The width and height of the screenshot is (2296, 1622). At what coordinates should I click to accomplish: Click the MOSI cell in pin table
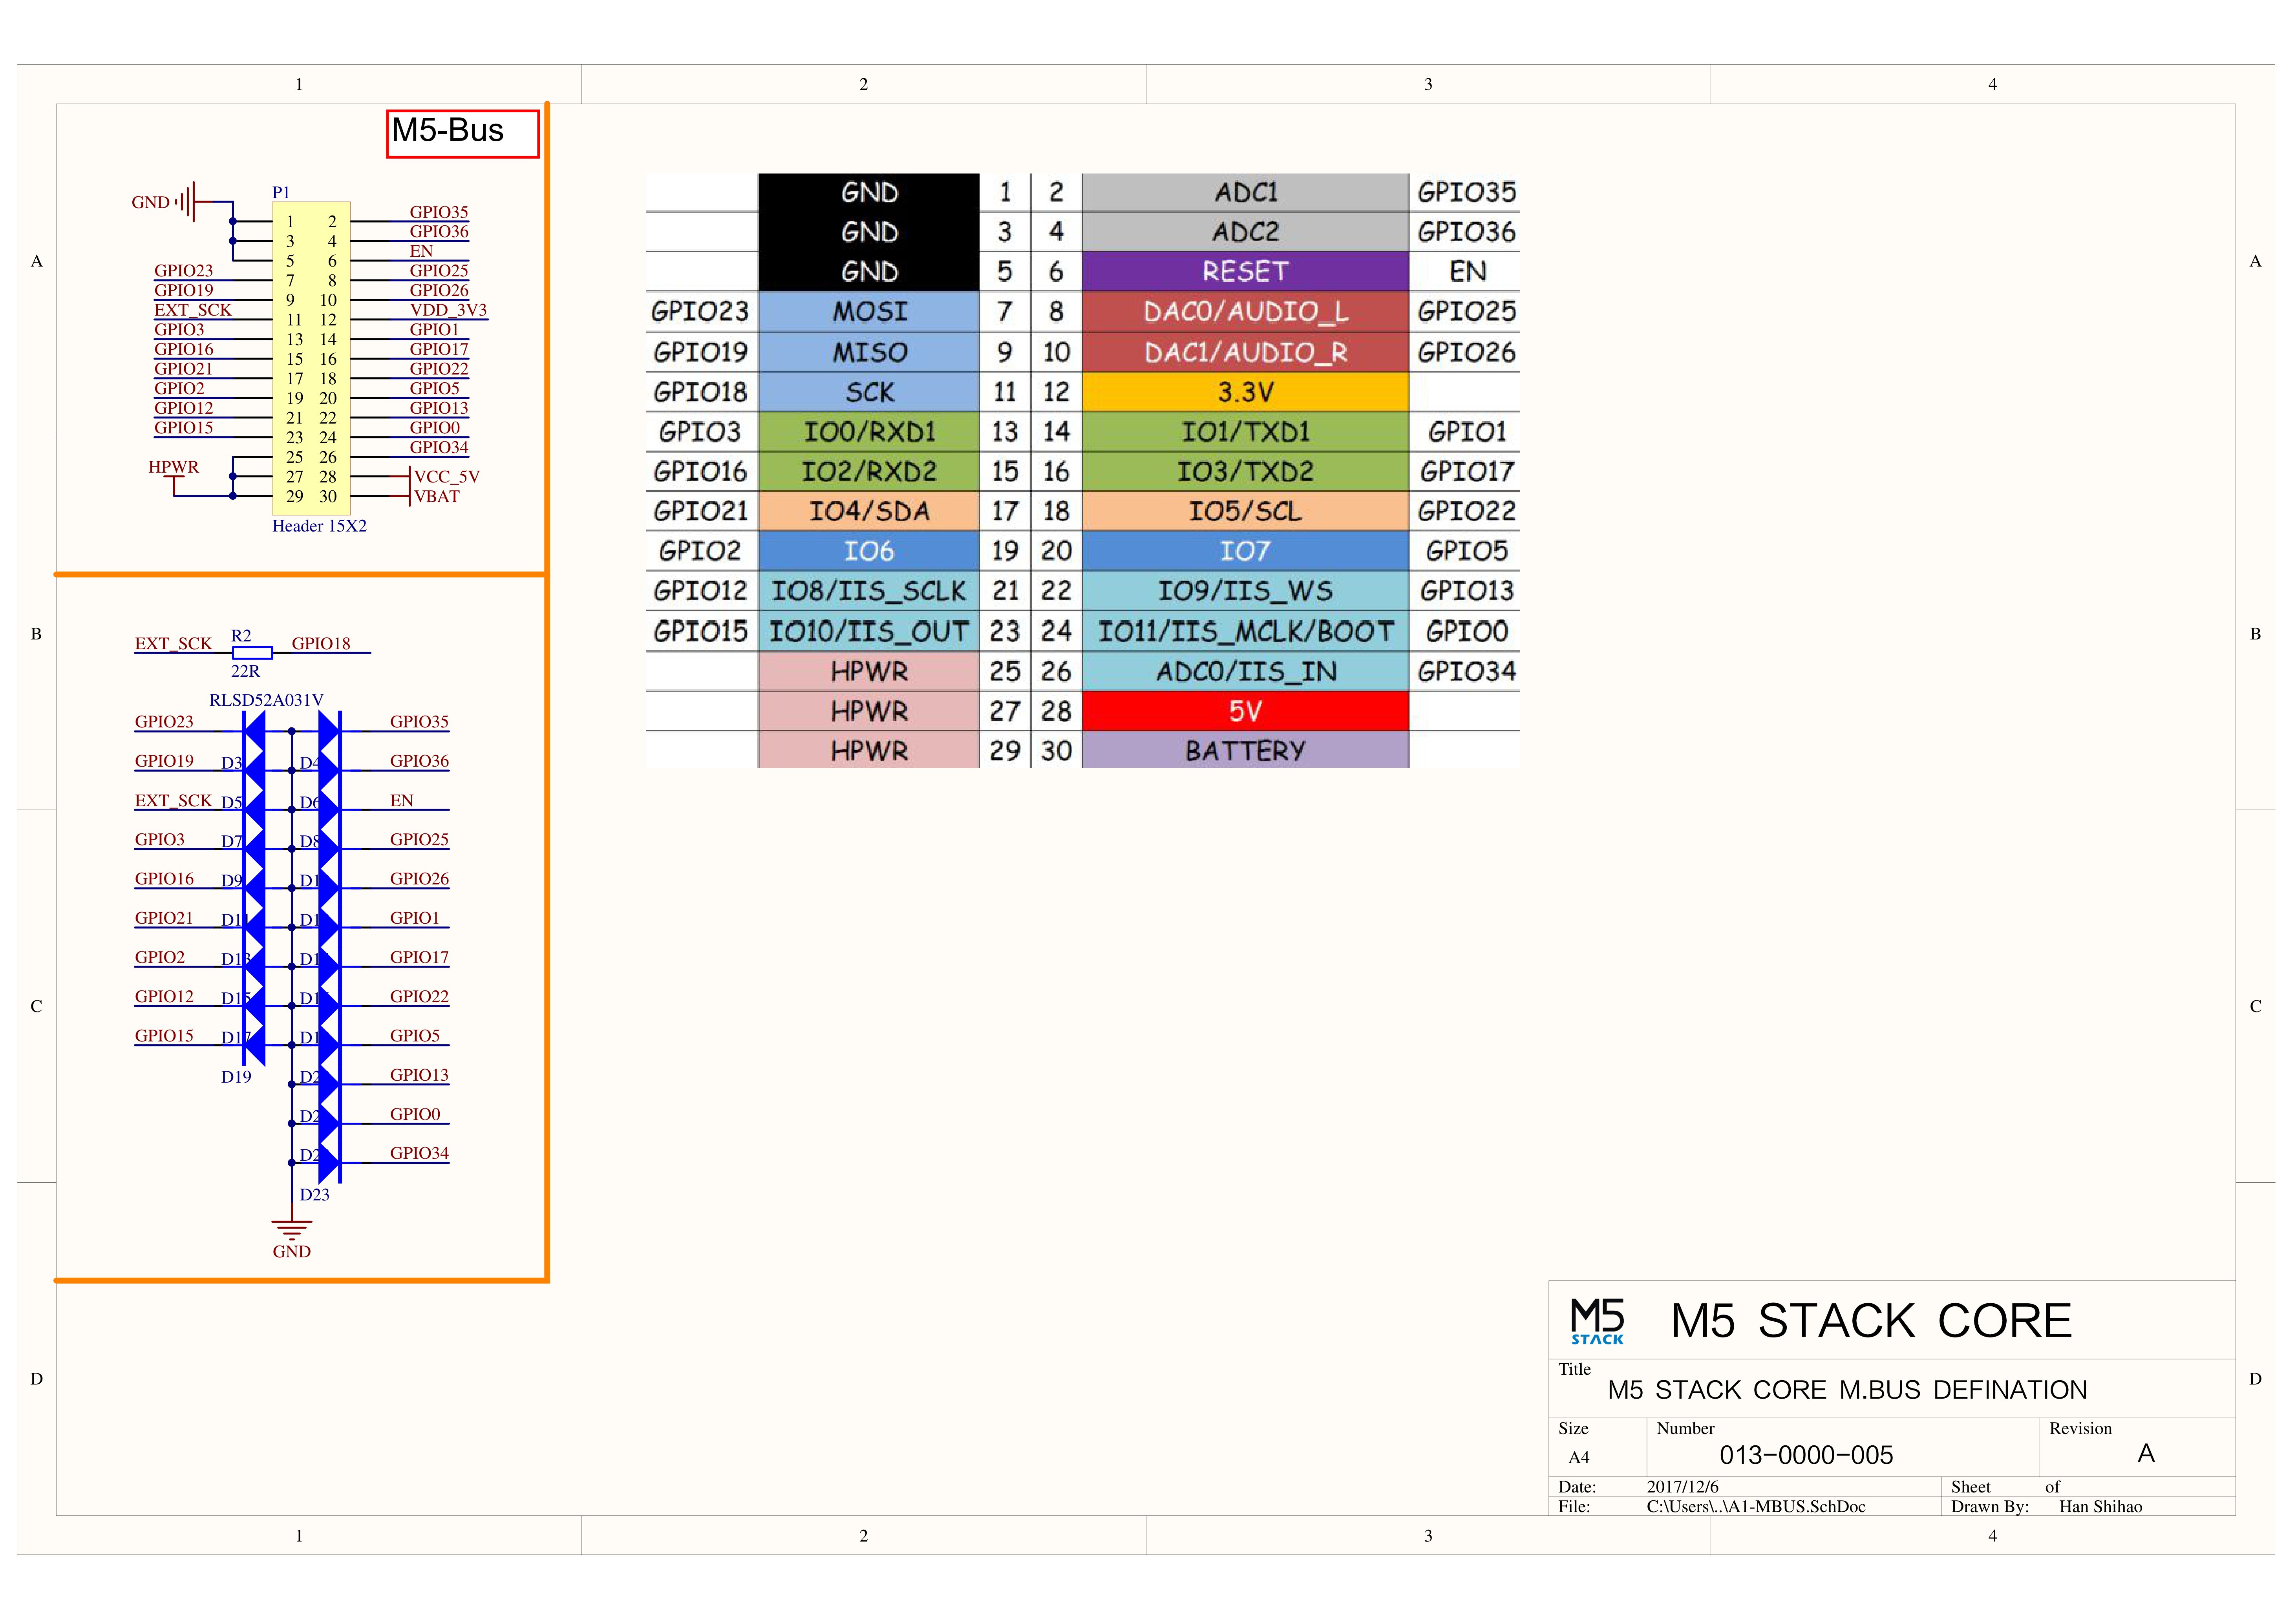[869, 312]
